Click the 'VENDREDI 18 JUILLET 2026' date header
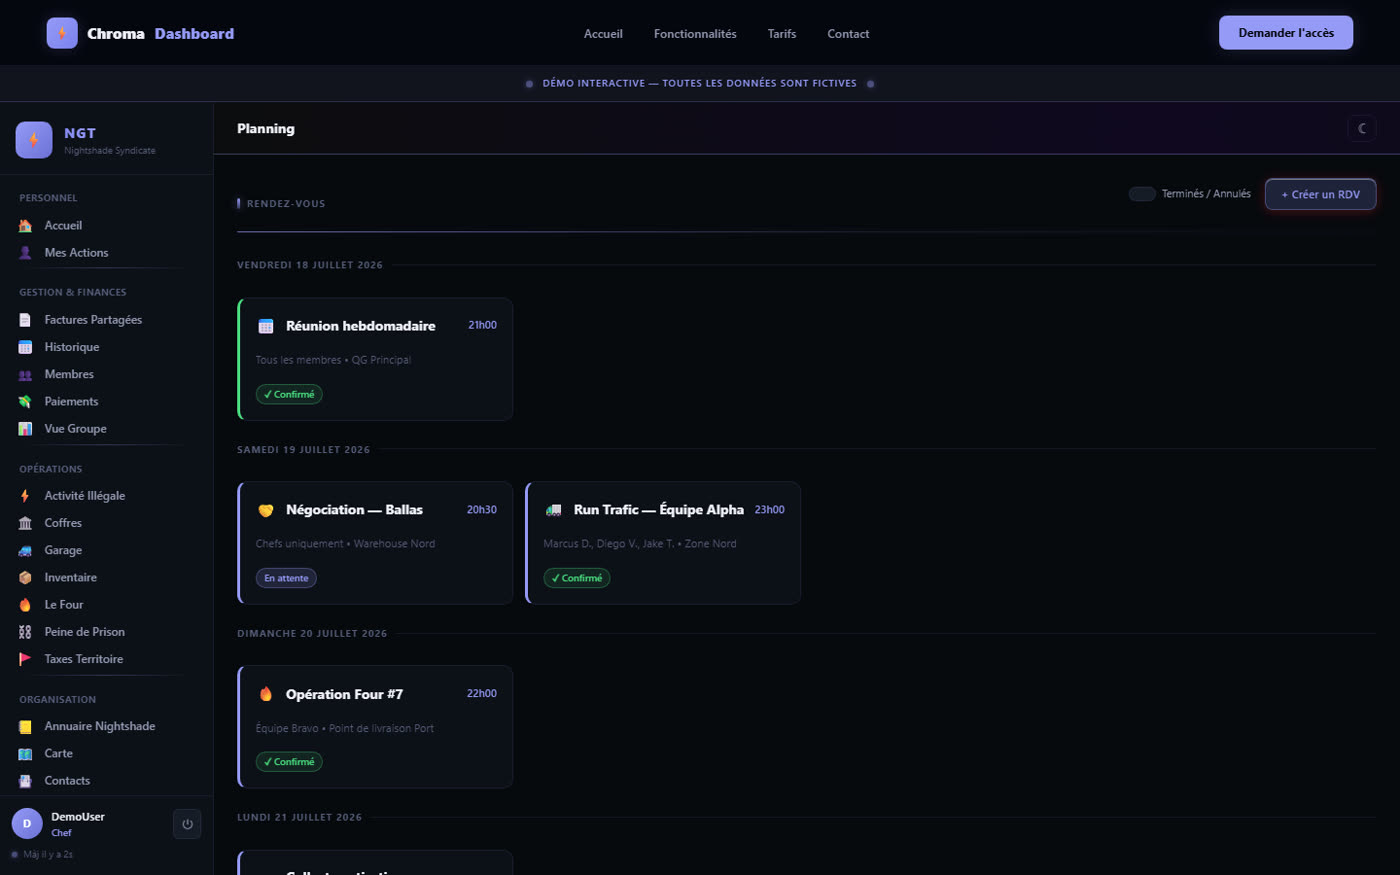This screenshot has height=875, width=1400. coord(310,265)
